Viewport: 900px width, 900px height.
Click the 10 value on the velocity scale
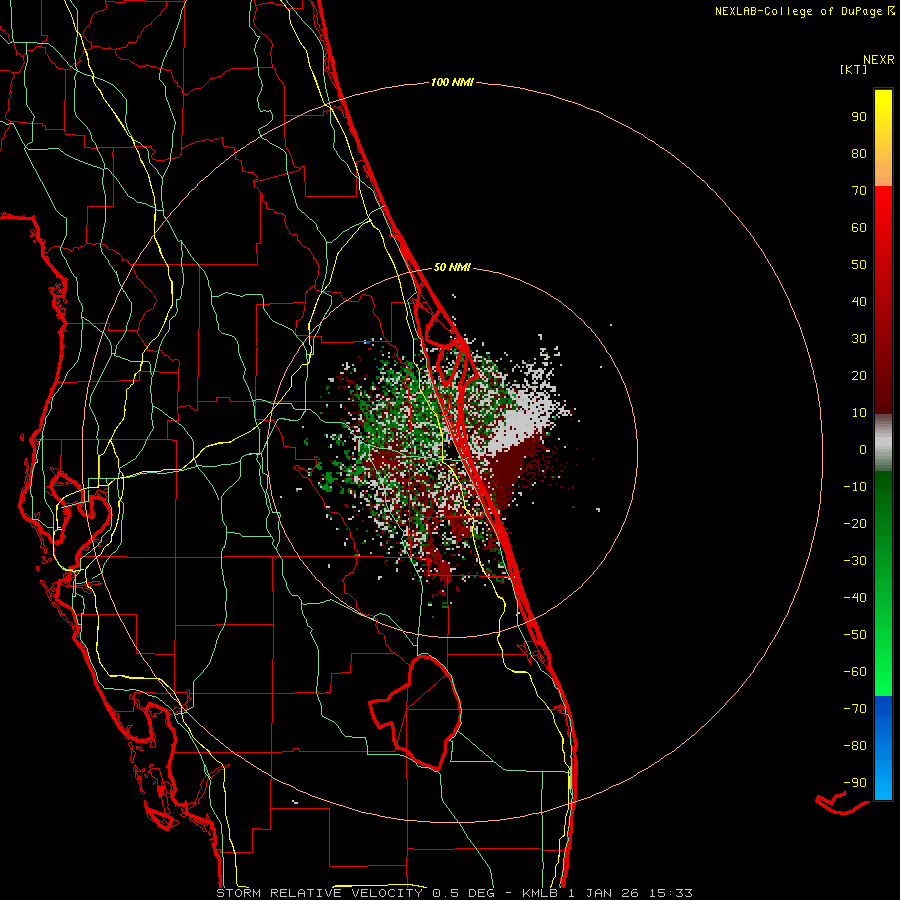tap(859, 413)
